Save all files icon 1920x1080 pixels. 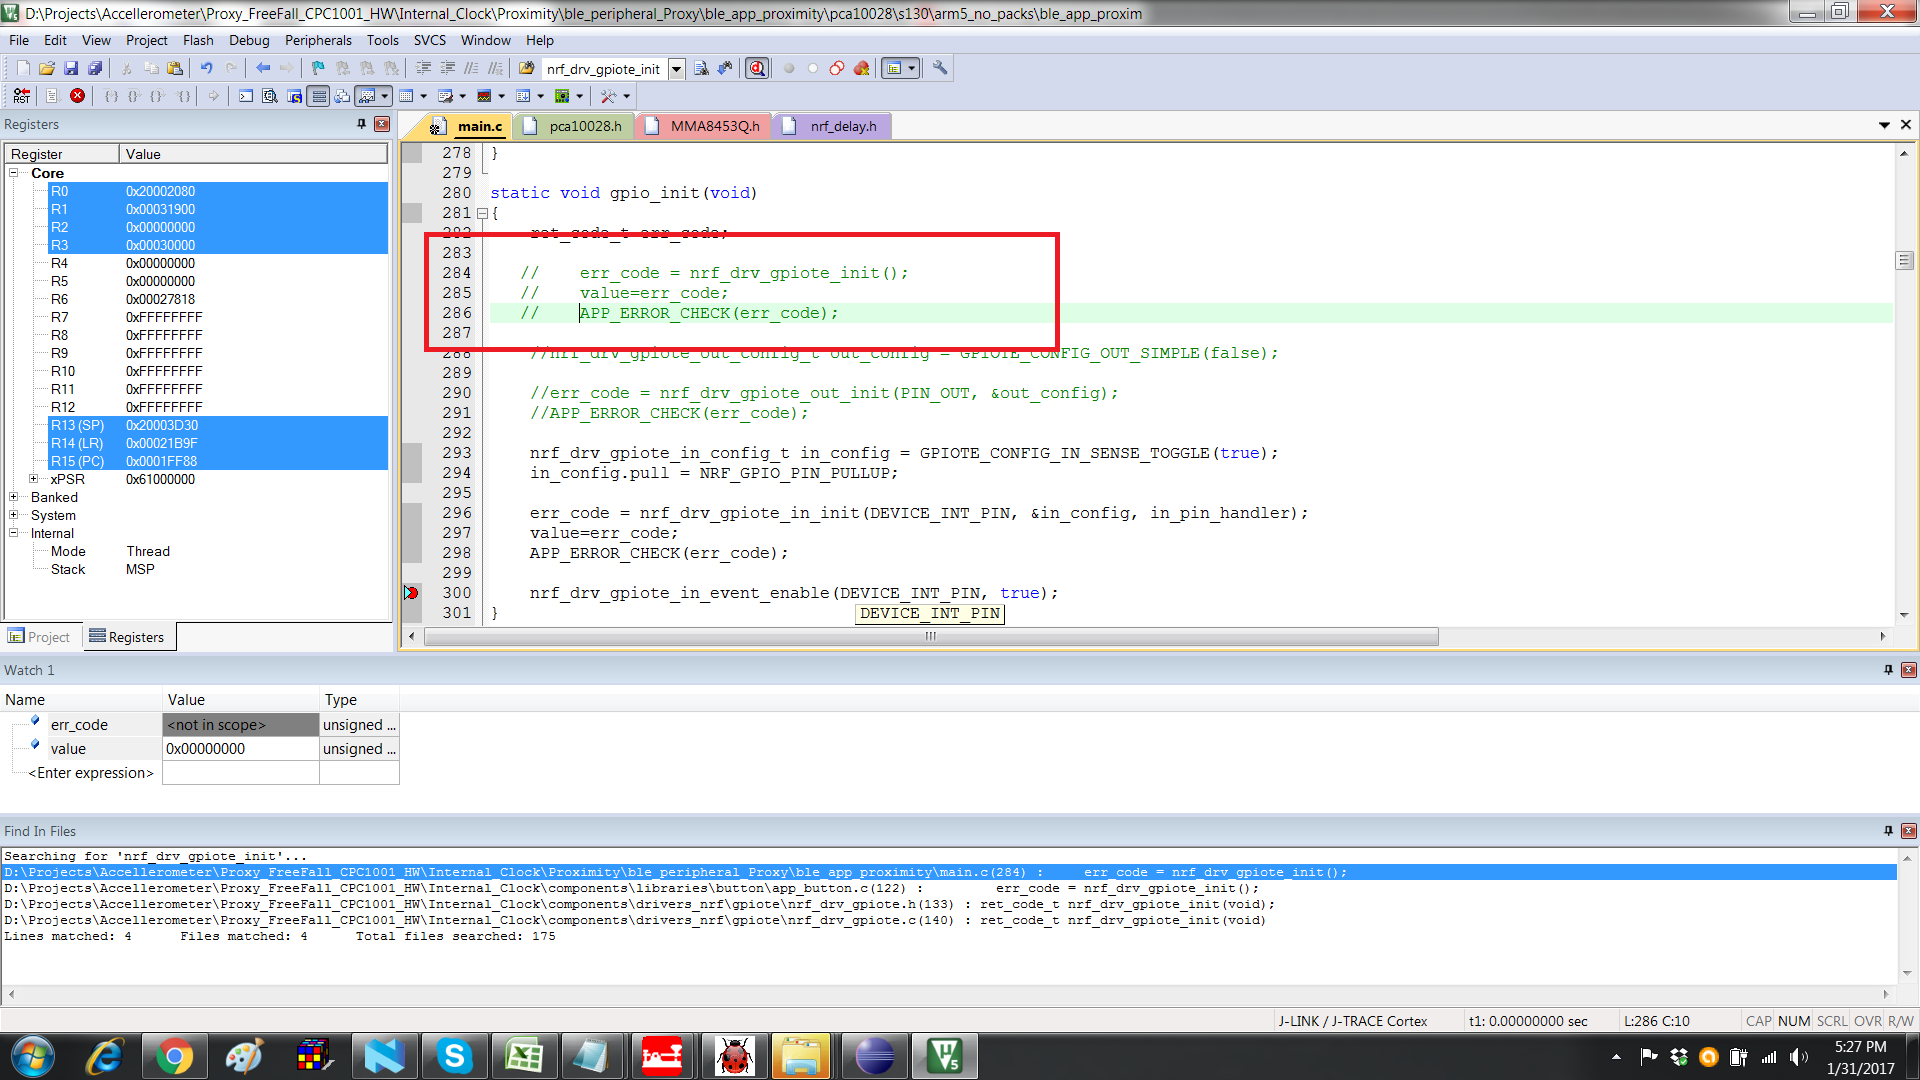(x=95, y=68)
